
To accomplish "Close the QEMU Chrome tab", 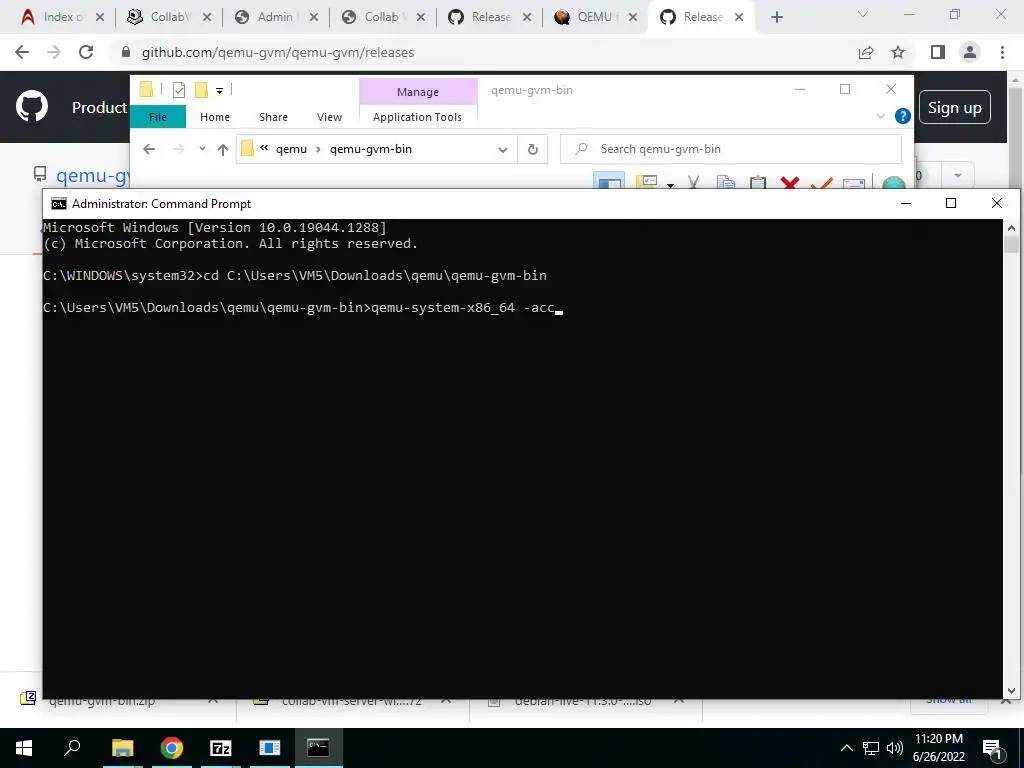I will [632, 18].
